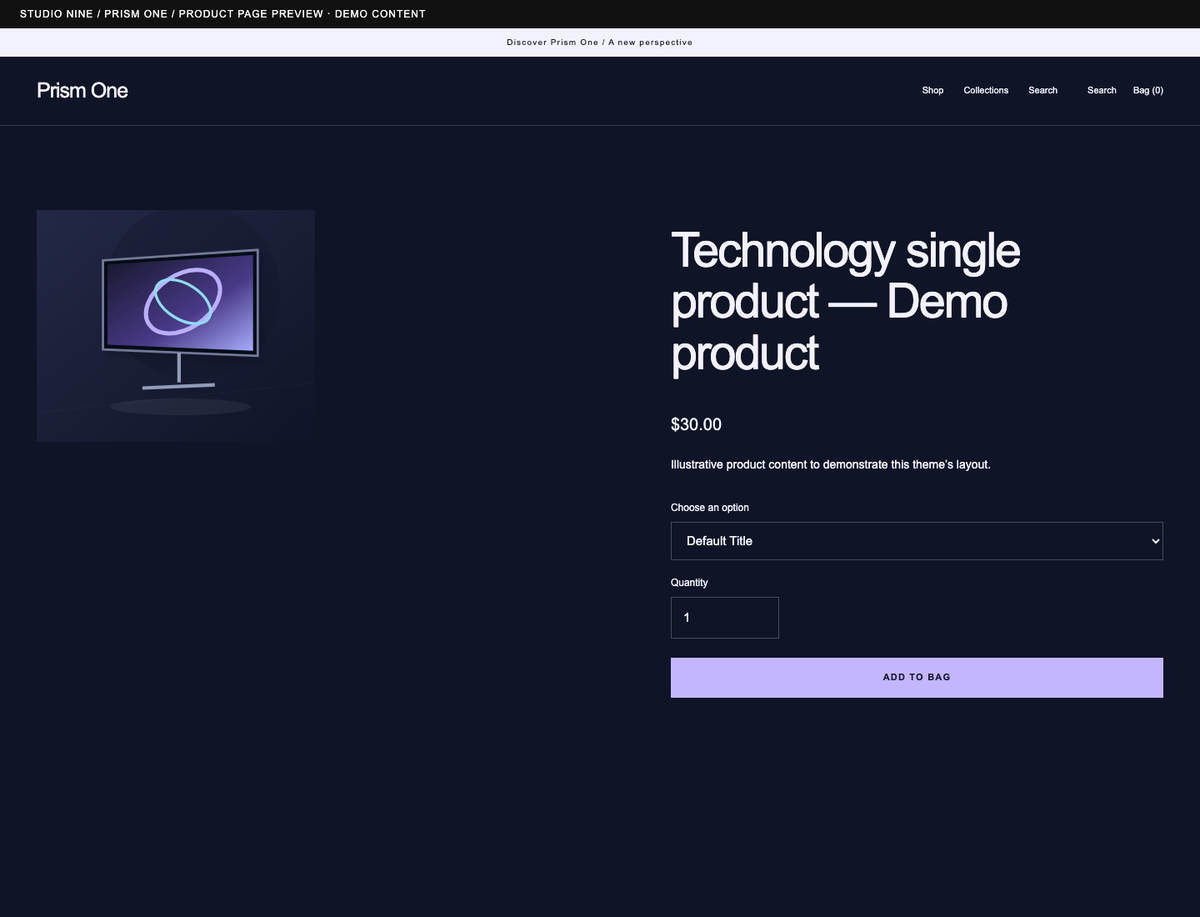Click the Studio Nine preview banner text
The width and height of the screenshot is (1200, 917).
point(223,14)
